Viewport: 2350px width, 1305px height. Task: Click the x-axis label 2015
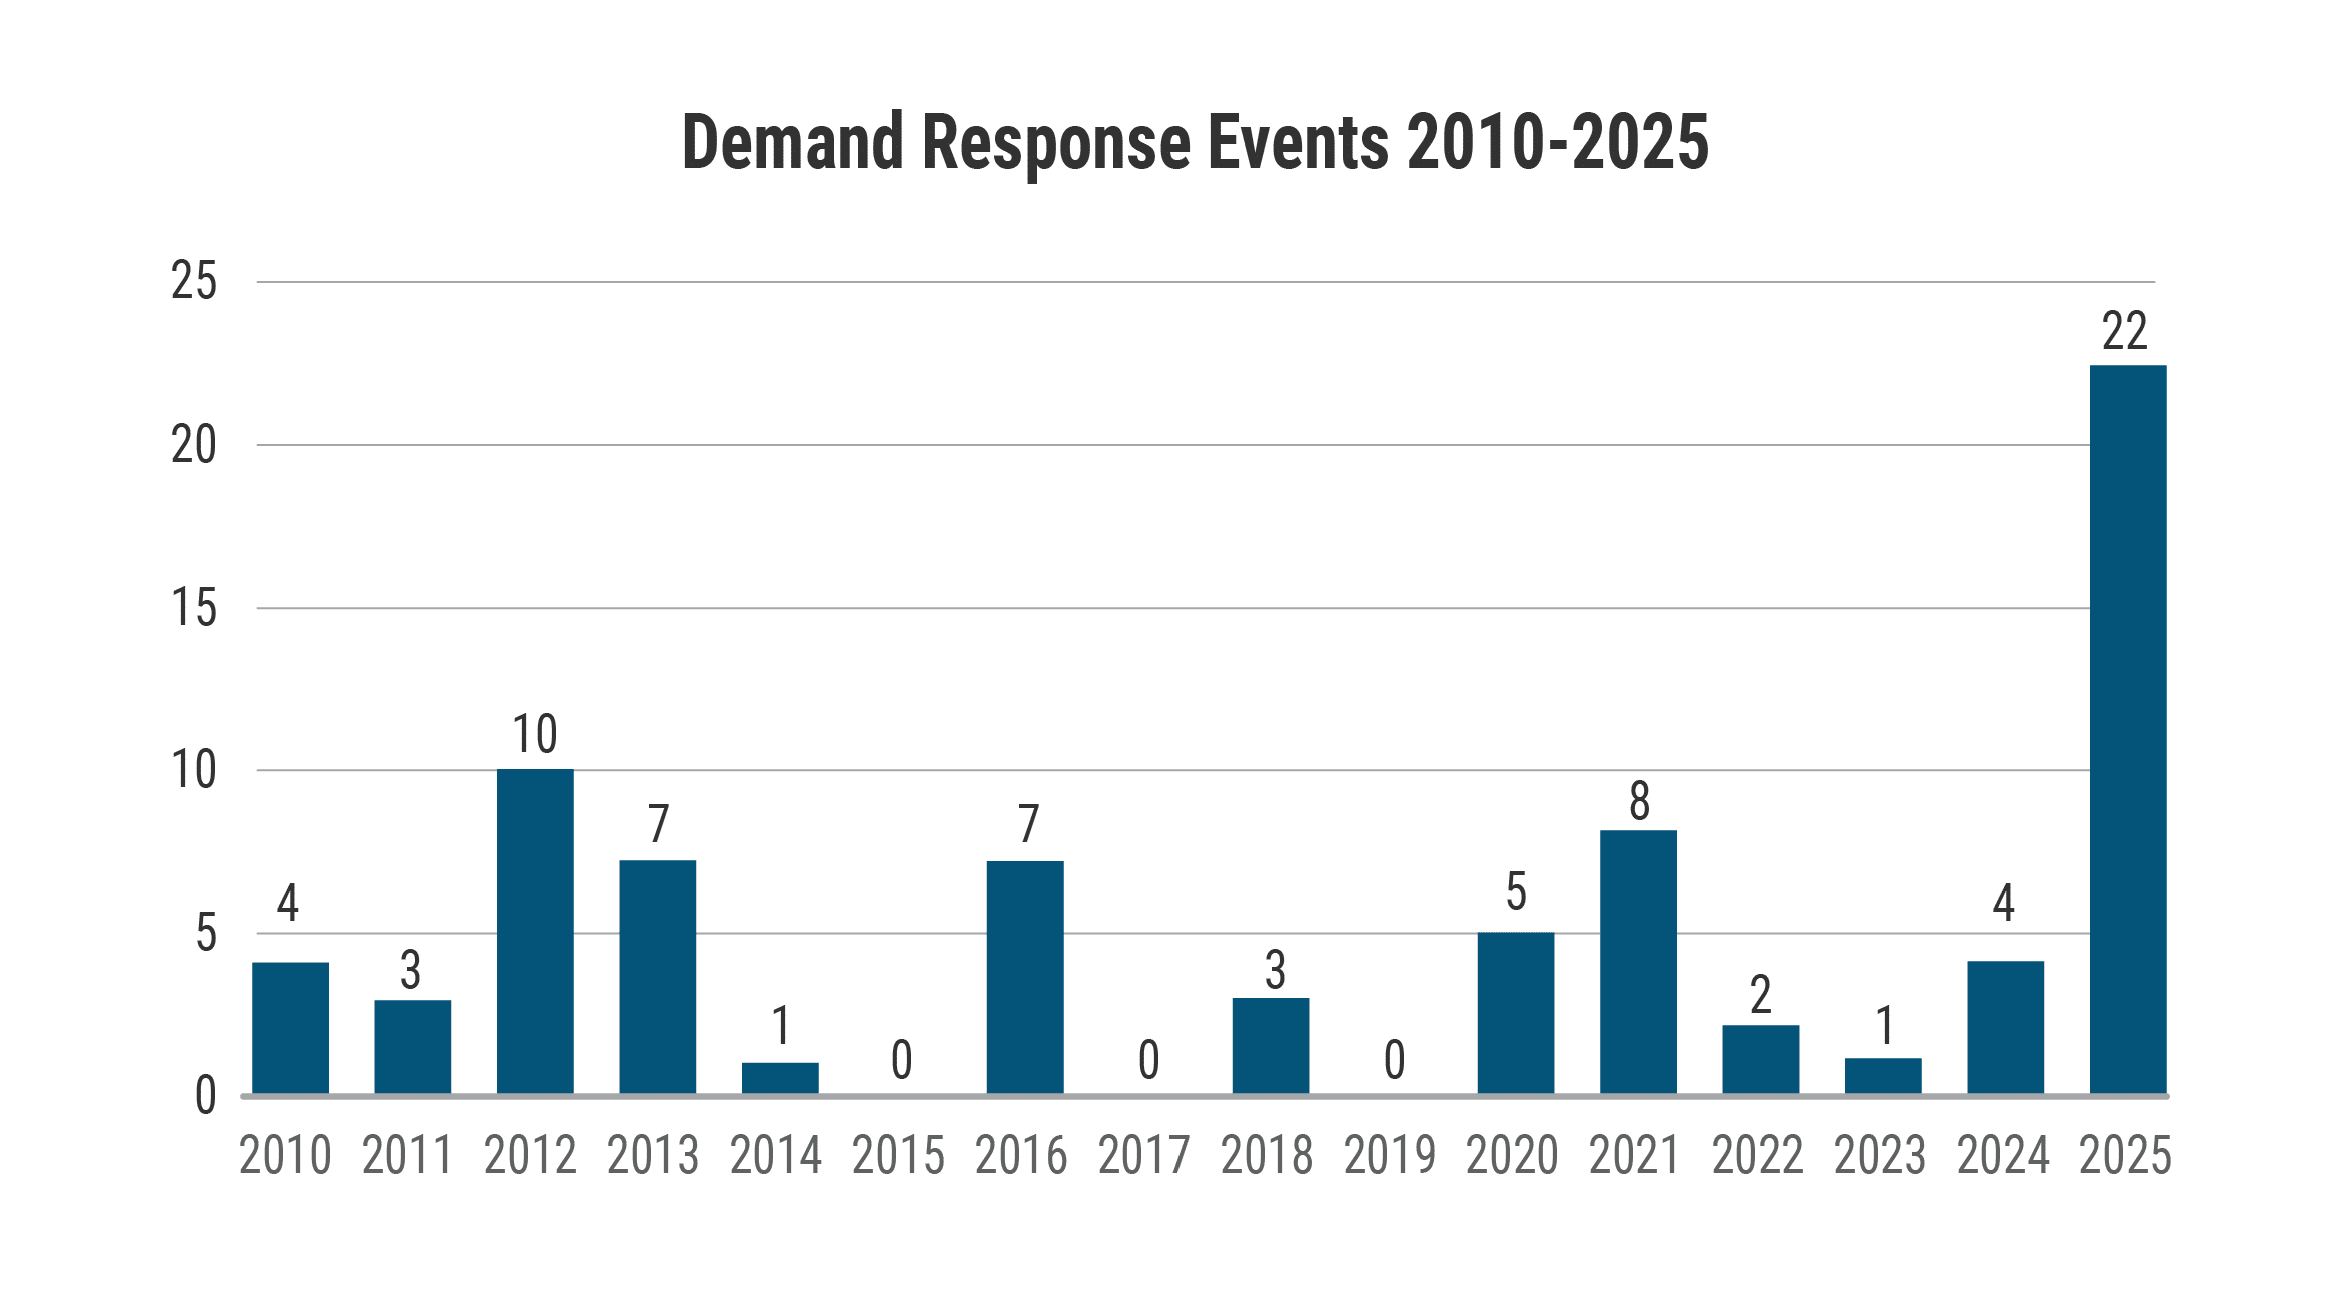898,1156
